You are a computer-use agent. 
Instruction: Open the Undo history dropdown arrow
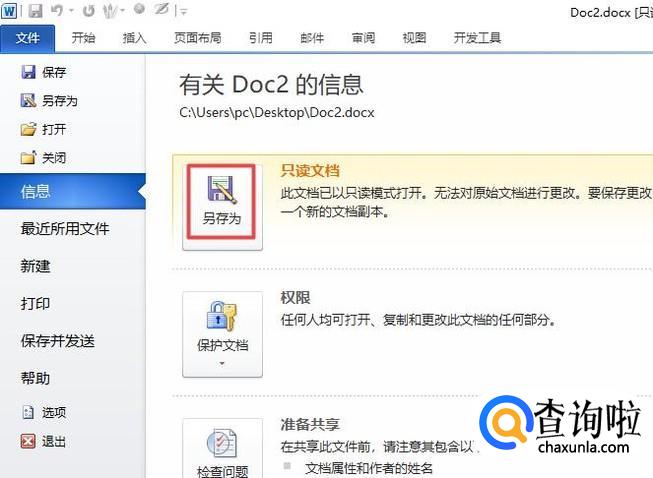click(x=72, y=11)
